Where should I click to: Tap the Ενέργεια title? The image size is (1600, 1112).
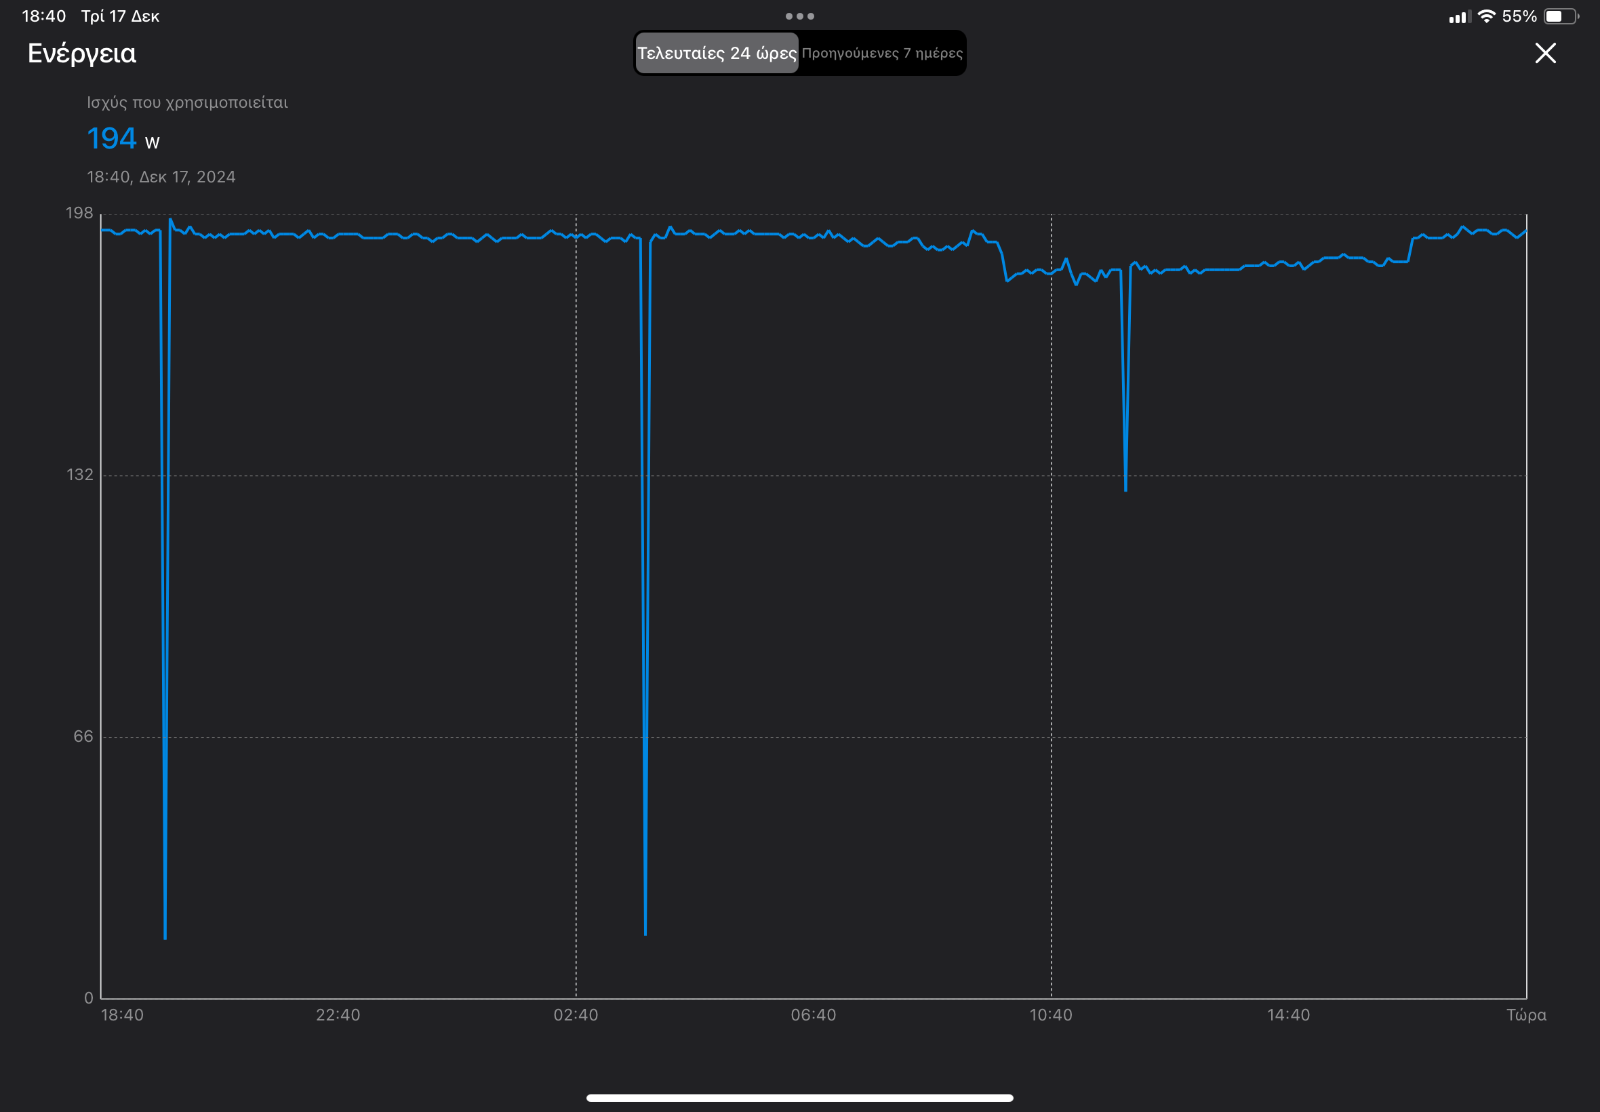[x=82, y=54]
